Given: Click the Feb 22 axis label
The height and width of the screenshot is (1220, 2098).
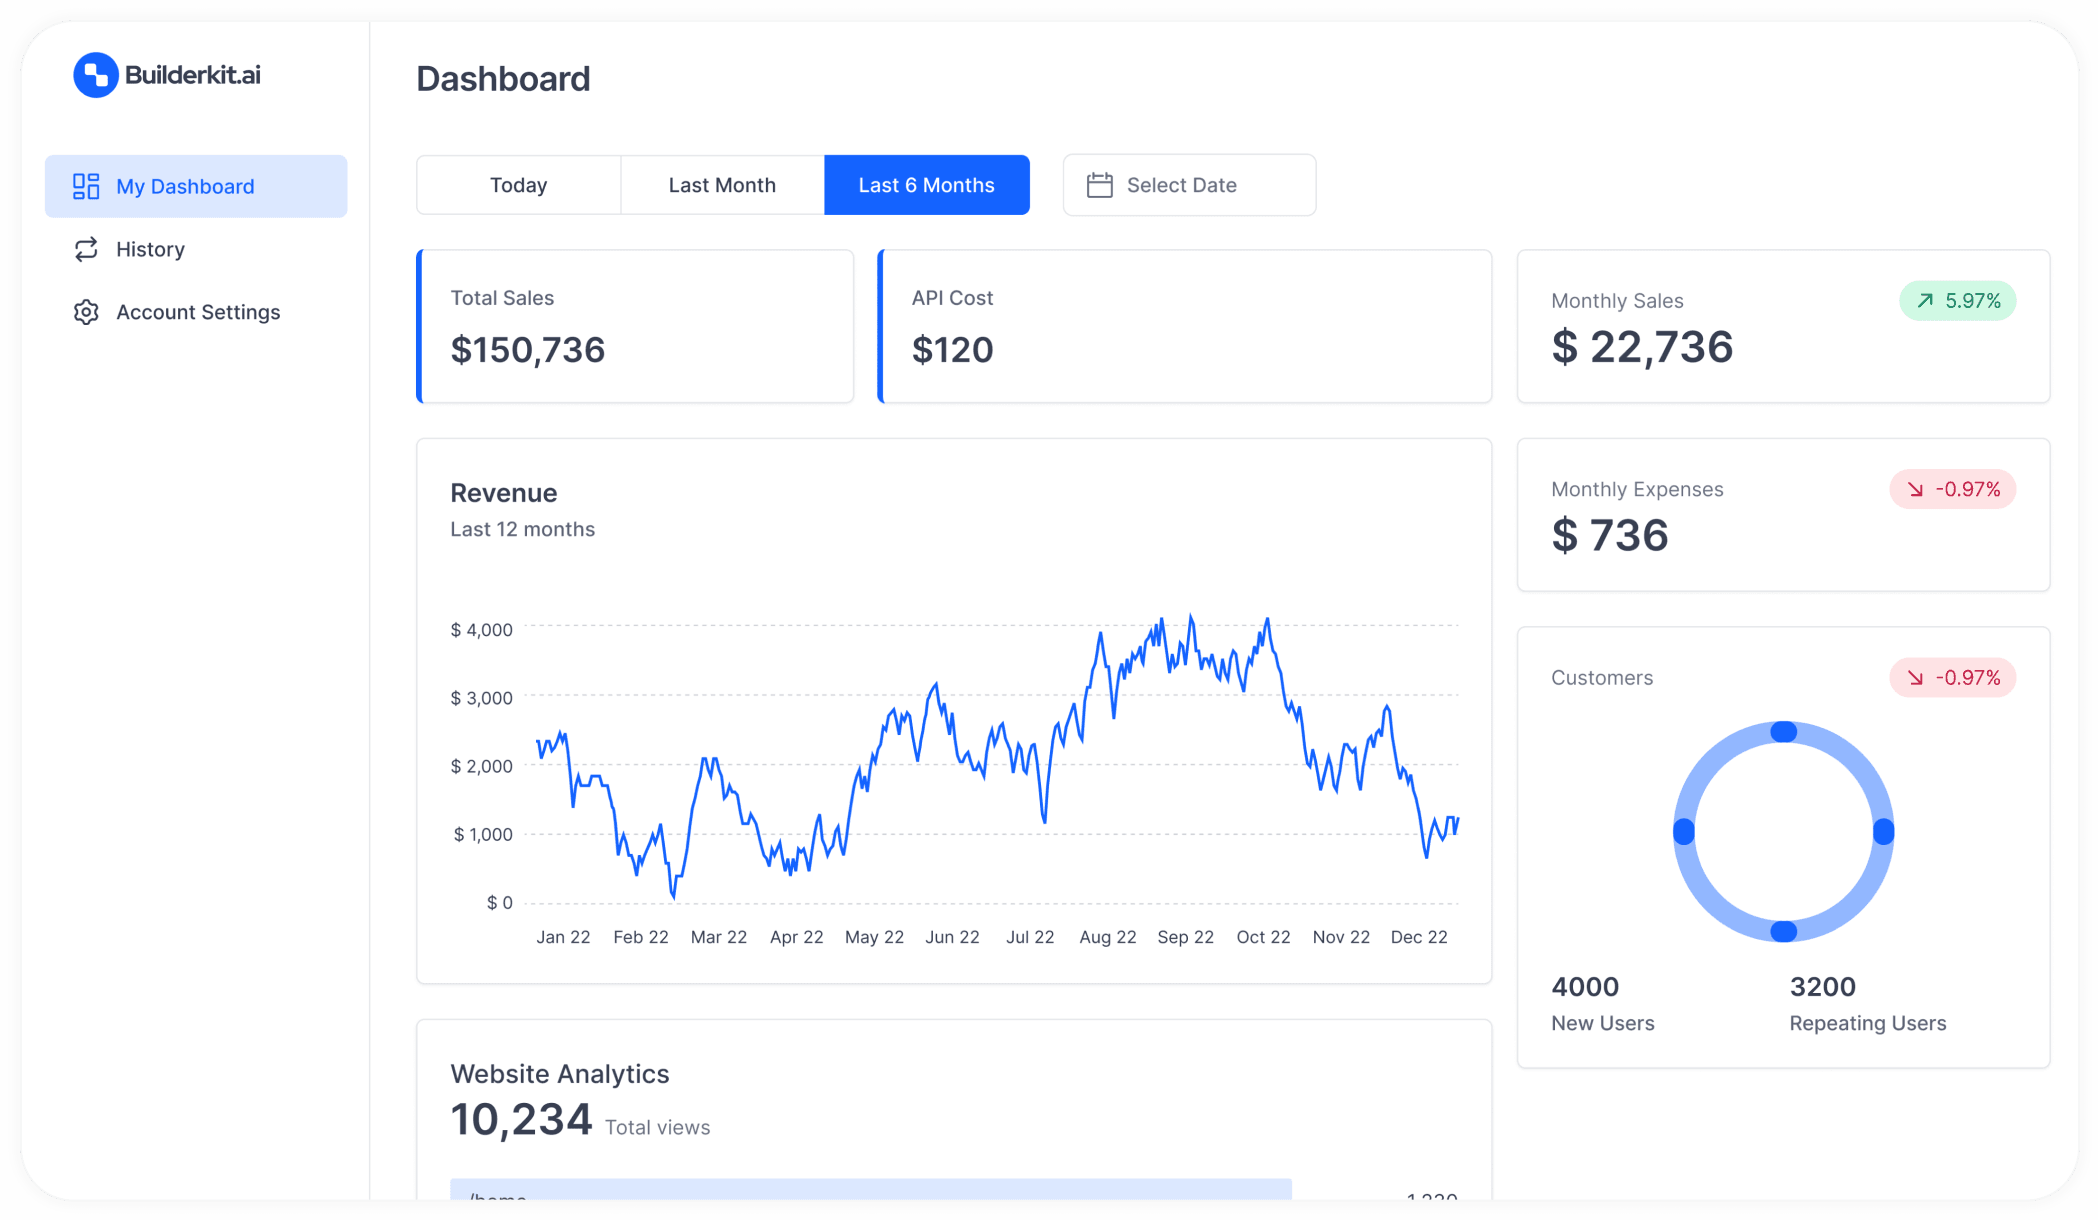Looking at the screenshot, I should (641, 937).
